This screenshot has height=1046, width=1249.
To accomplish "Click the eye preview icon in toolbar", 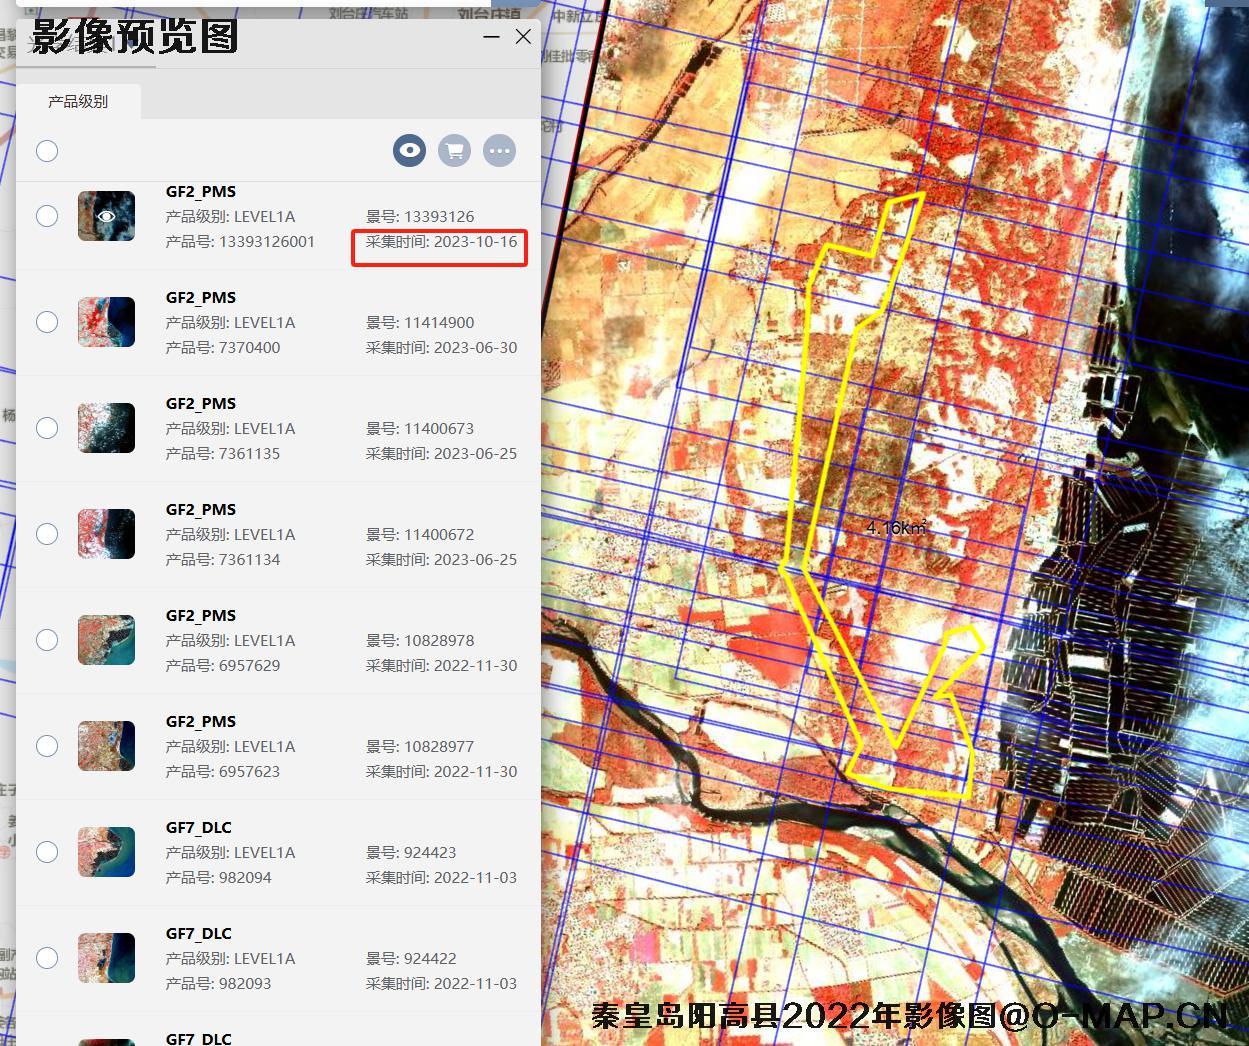I will (x=409, y=151).
